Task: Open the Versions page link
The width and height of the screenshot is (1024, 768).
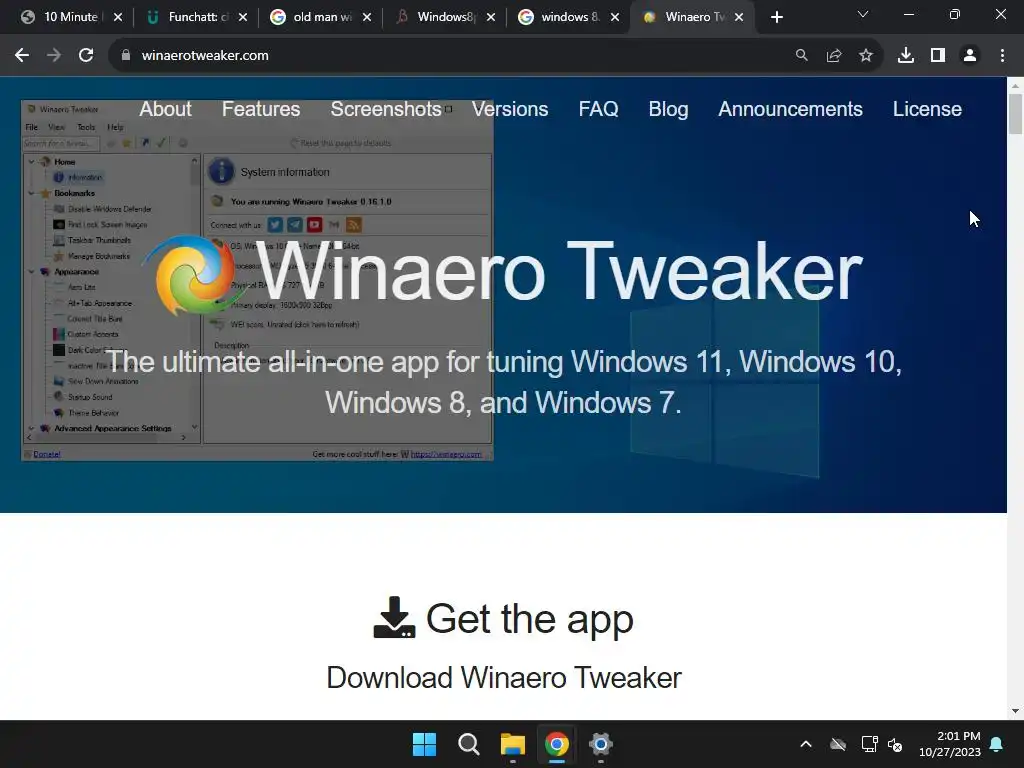Action: [x=510, y=109]
